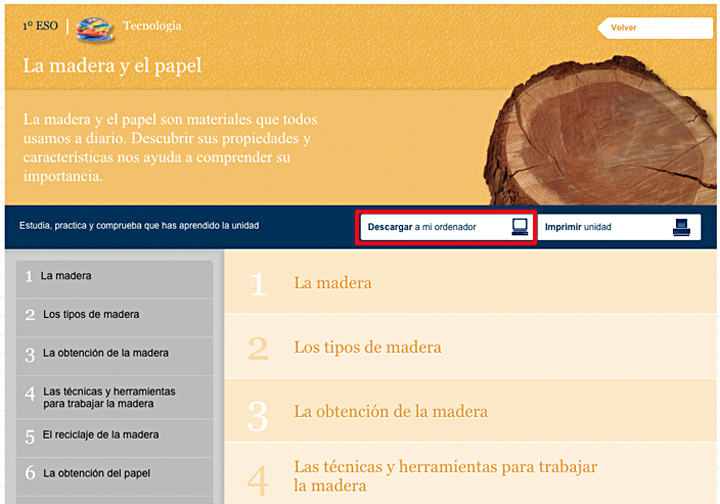
Task: Select sidebar item Los tipos de madera
Action: (115, 315)
